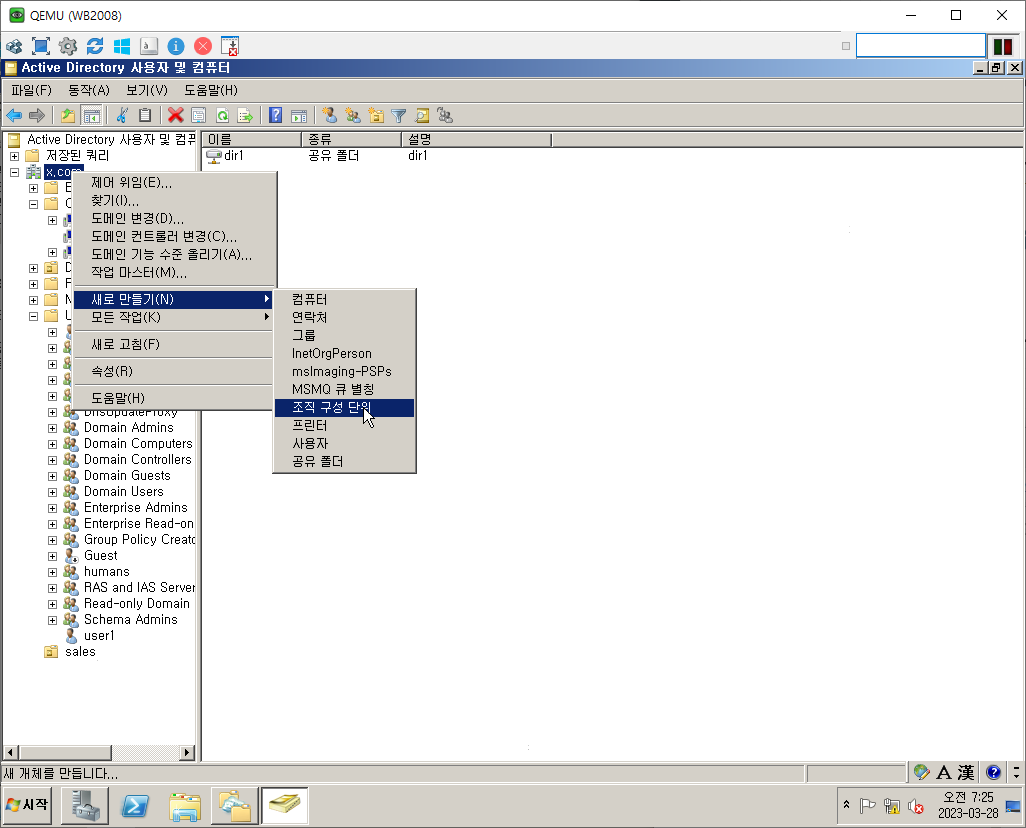Select sales organizational unit in tree
The width and height of the screenshot is (1026, 828).
(80, 652)
